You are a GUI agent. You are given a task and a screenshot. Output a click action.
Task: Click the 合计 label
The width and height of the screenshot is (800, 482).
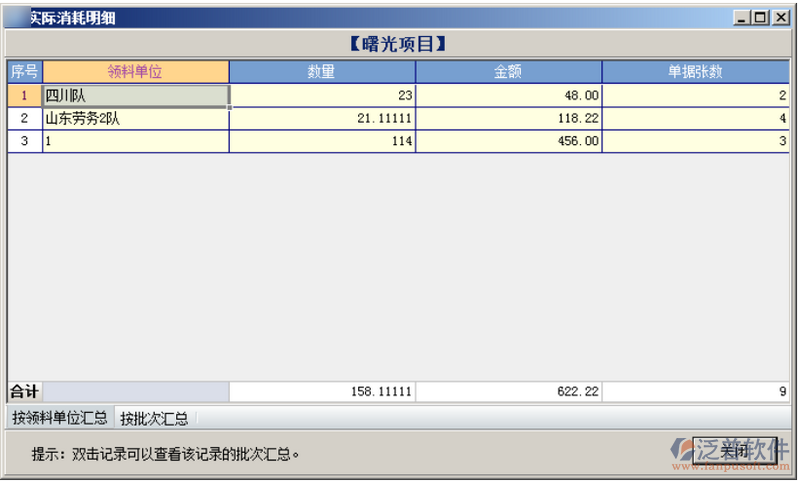pyautogui.click(x=24, y=392)
